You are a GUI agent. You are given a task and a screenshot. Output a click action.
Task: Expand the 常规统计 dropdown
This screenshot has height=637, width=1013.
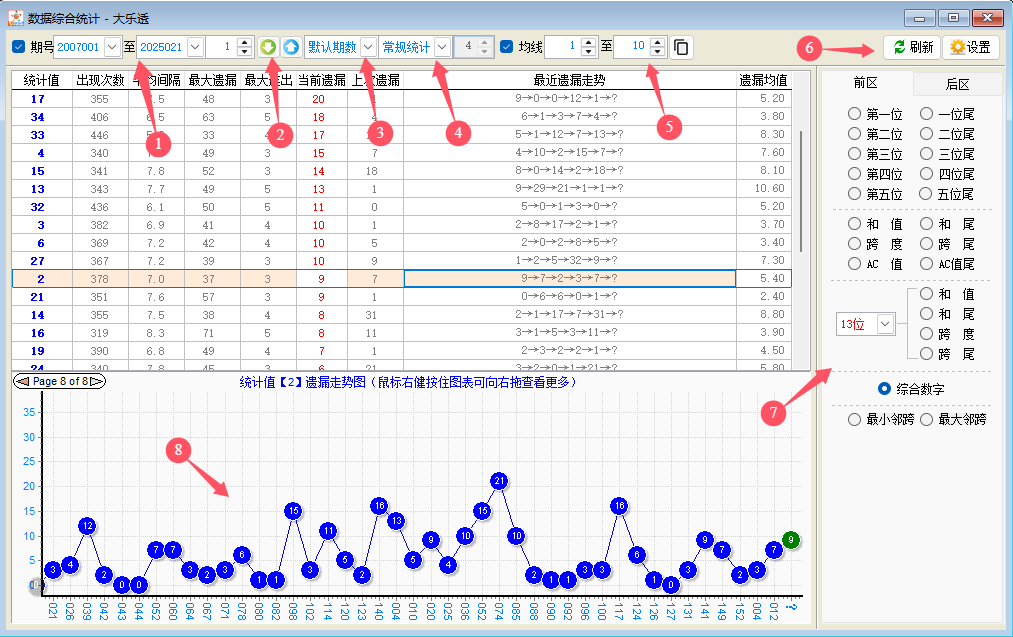(x=442, y=47)
